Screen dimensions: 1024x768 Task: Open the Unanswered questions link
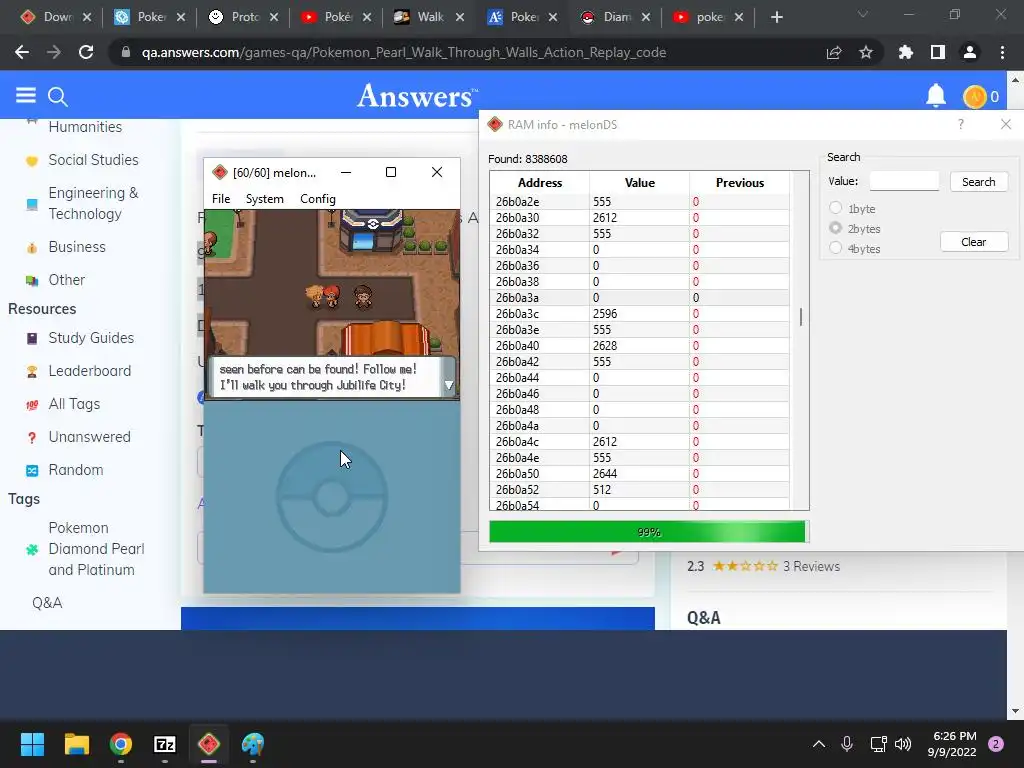[x=89, y=437]
